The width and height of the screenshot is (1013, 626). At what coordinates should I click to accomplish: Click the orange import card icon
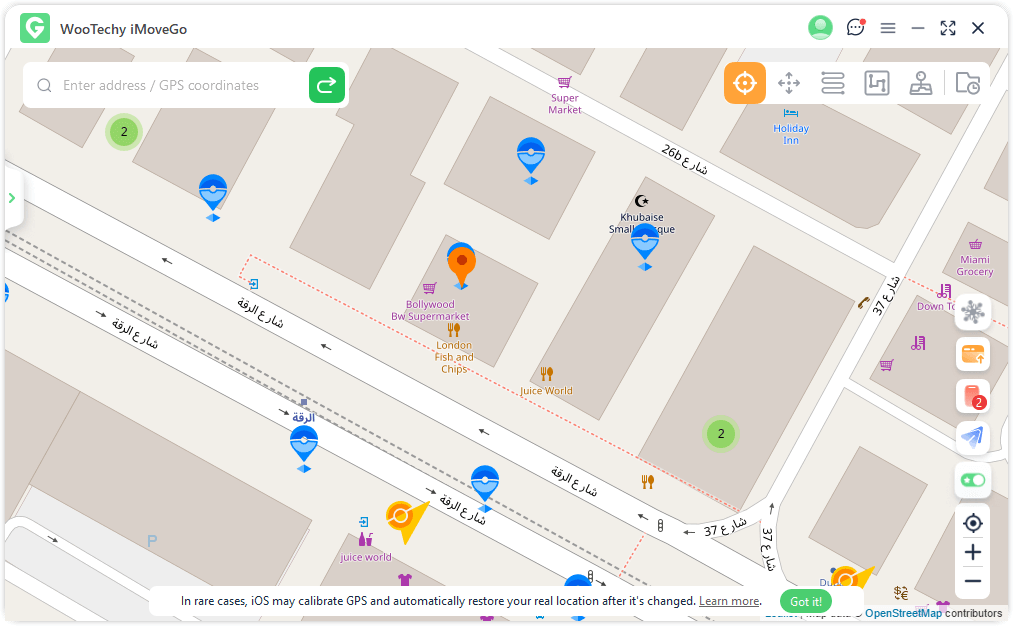point(972,354)
